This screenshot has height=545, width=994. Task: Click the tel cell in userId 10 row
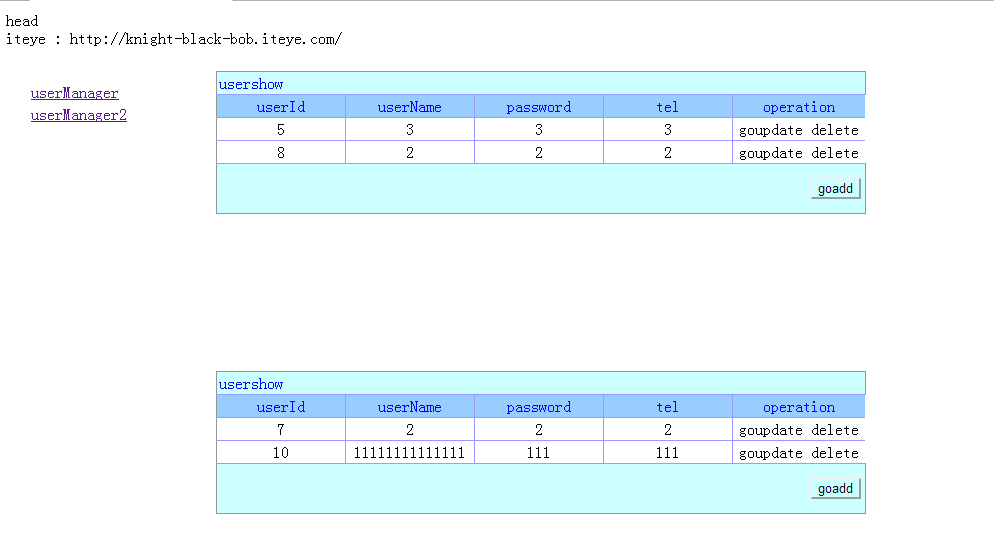tap(668, 452)
